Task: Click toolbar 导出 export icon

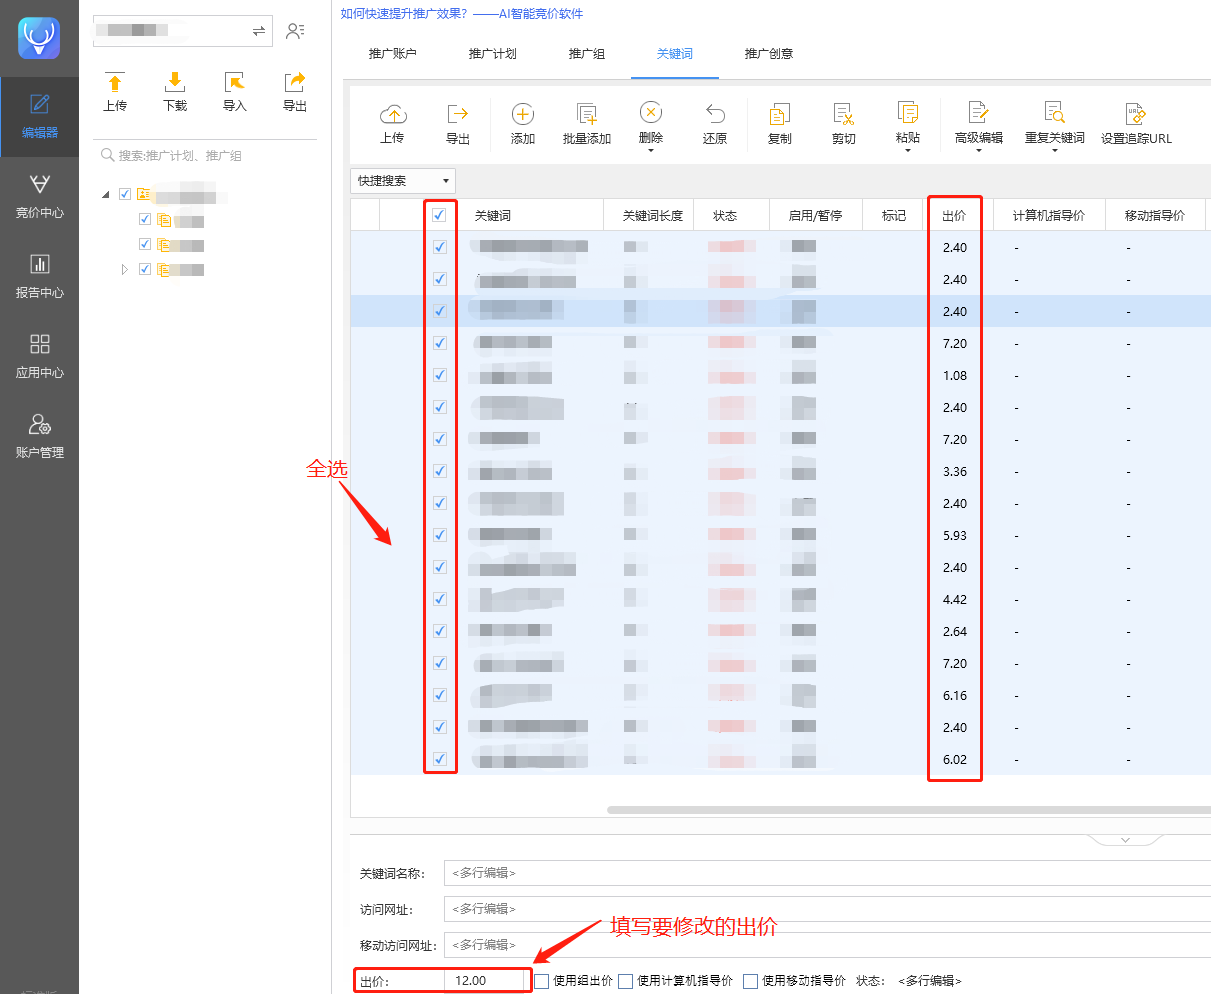Action: click(x=458, y=114)
